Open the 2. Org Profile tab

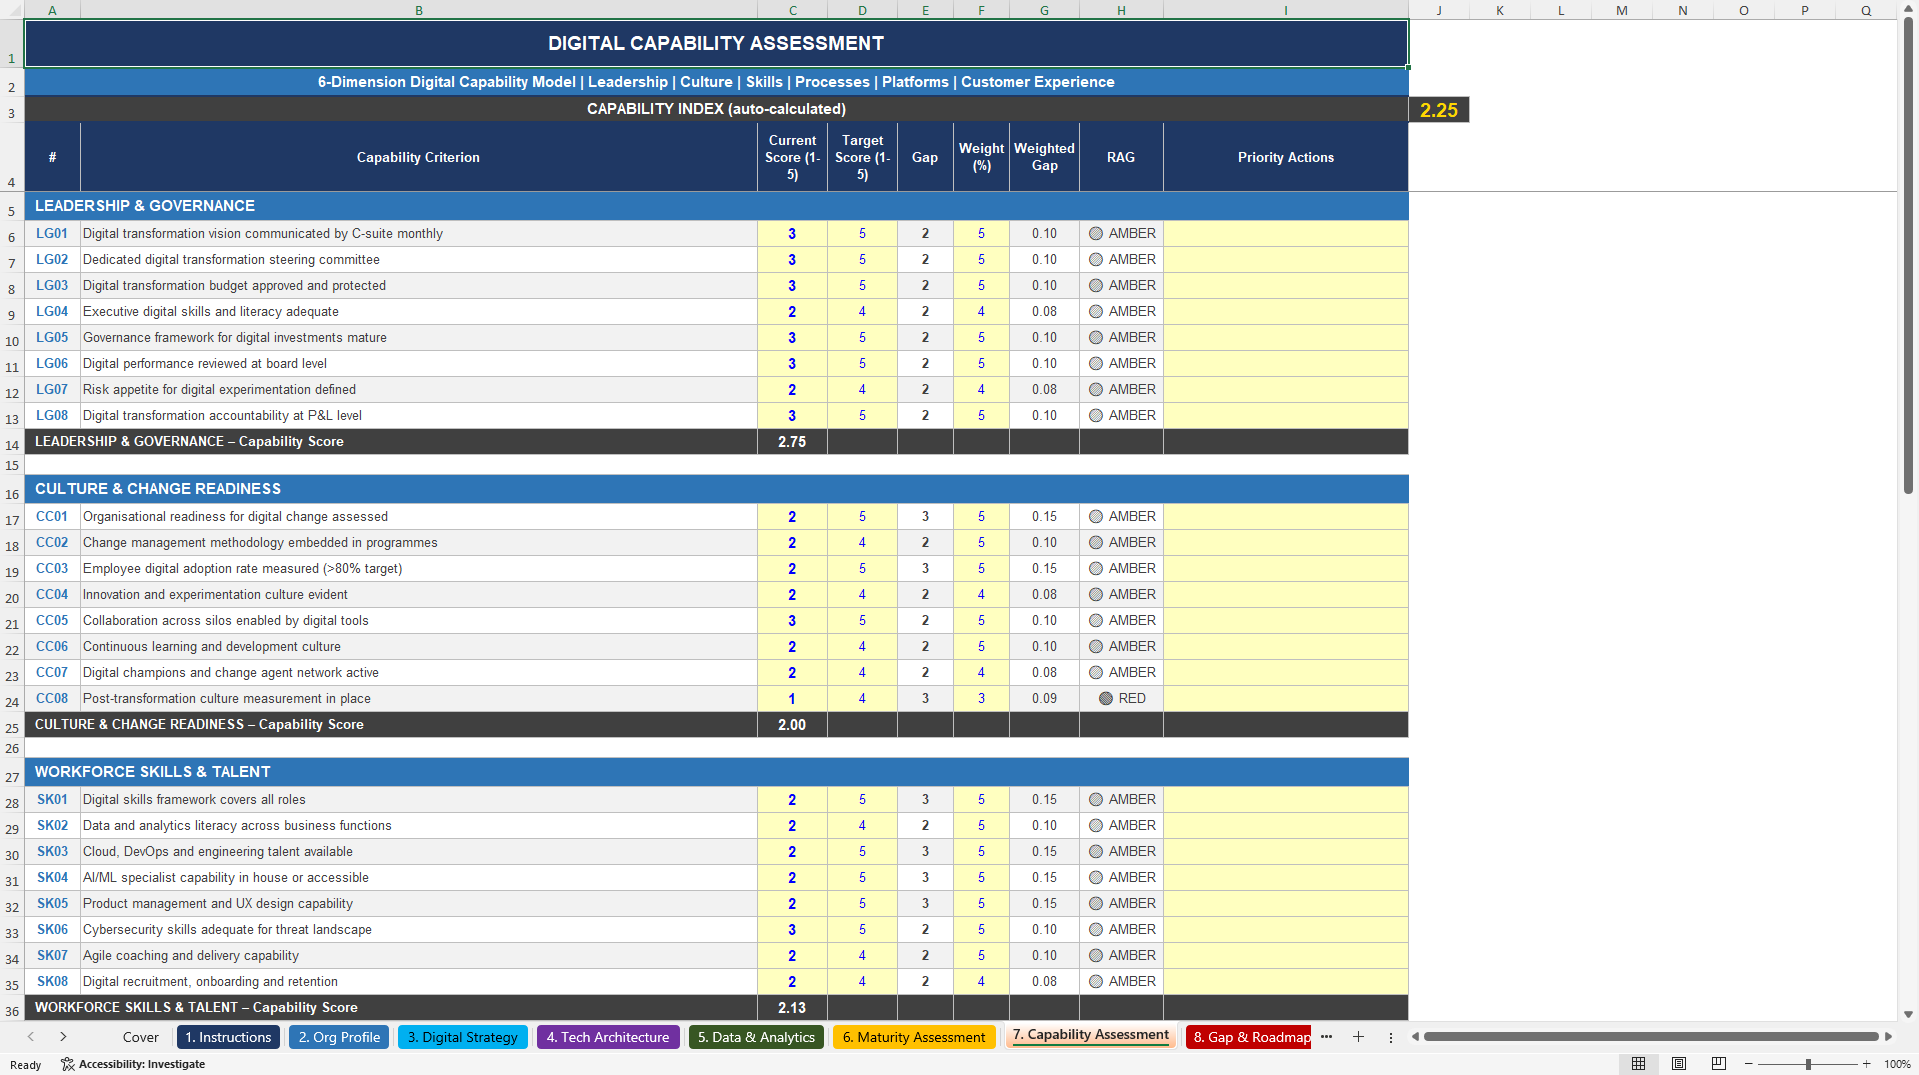tap(339, 1037)
